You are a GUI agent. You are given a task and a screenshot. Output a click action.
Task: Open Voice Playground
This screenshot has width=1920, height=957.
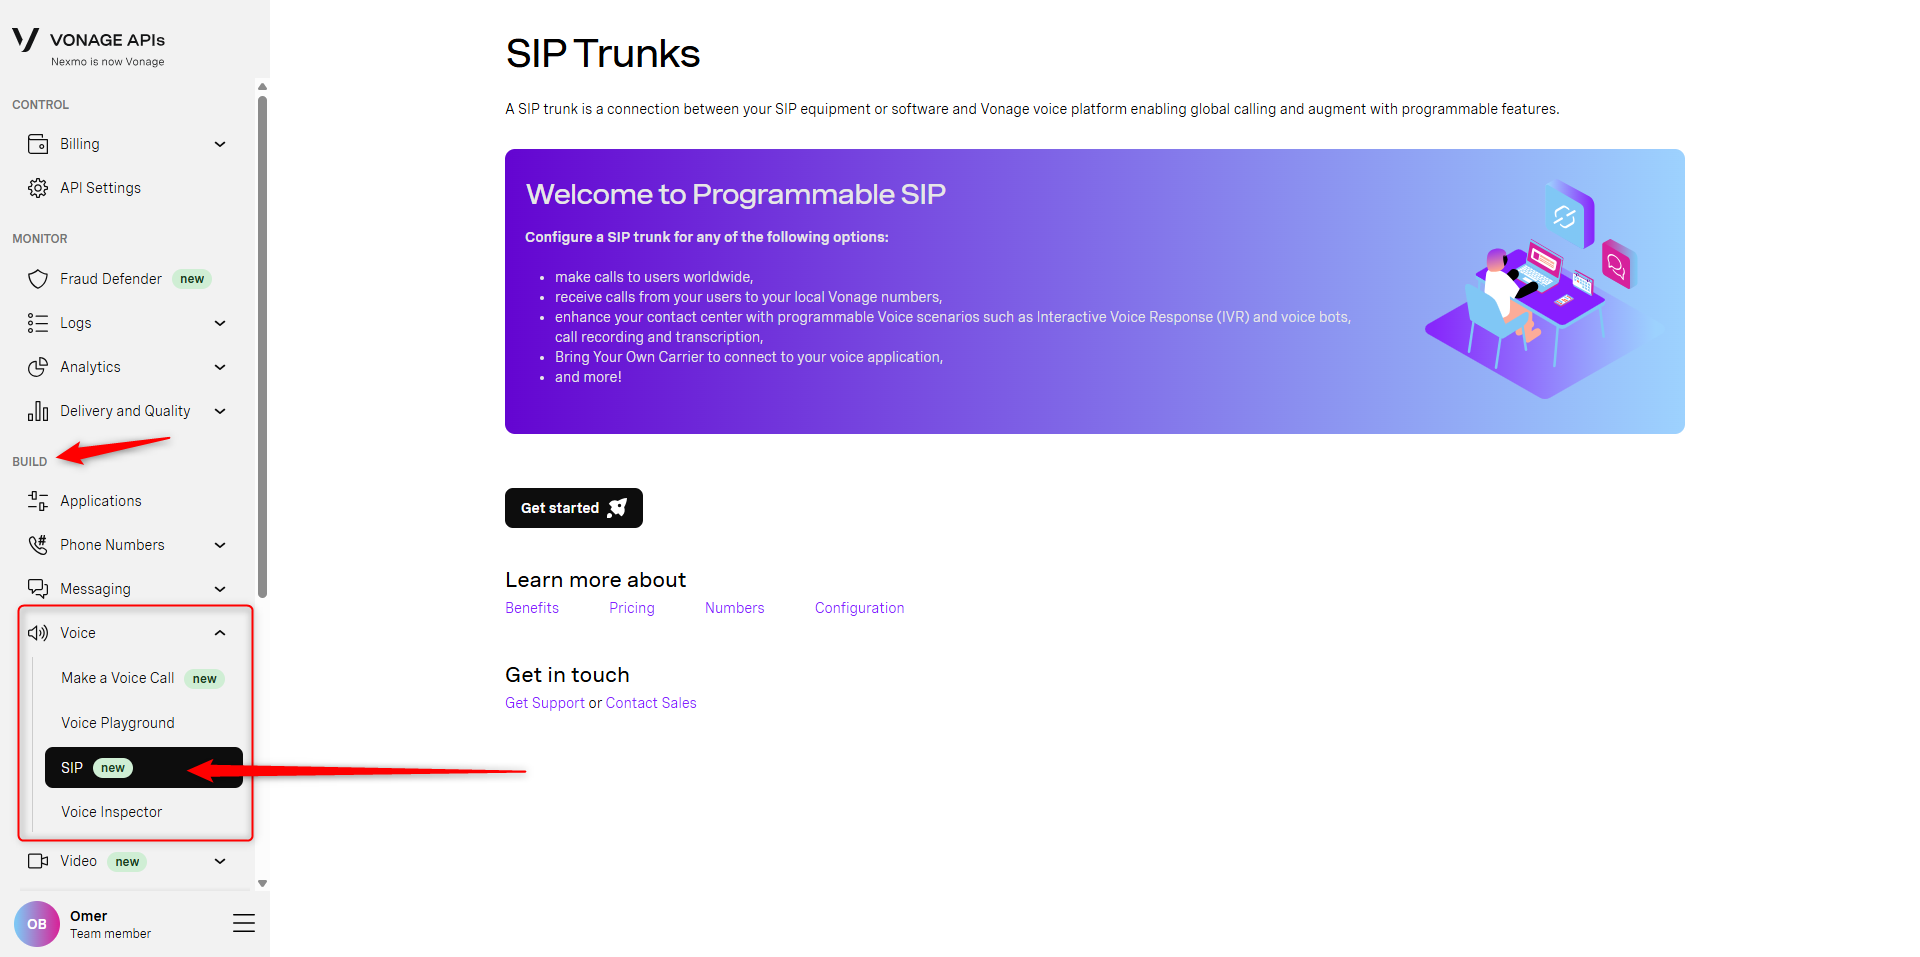coord(118,723)
